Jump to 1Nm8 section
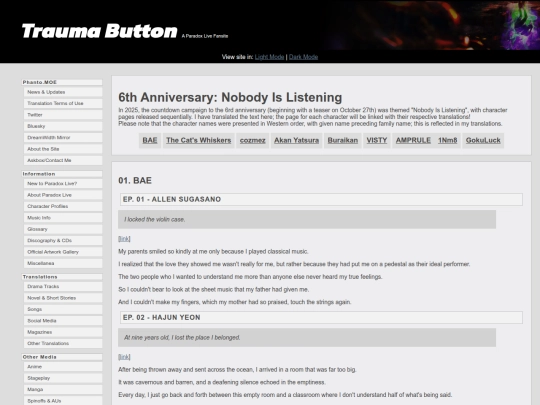The width and height of the screenshot is (540, 405). pos(448,141)
